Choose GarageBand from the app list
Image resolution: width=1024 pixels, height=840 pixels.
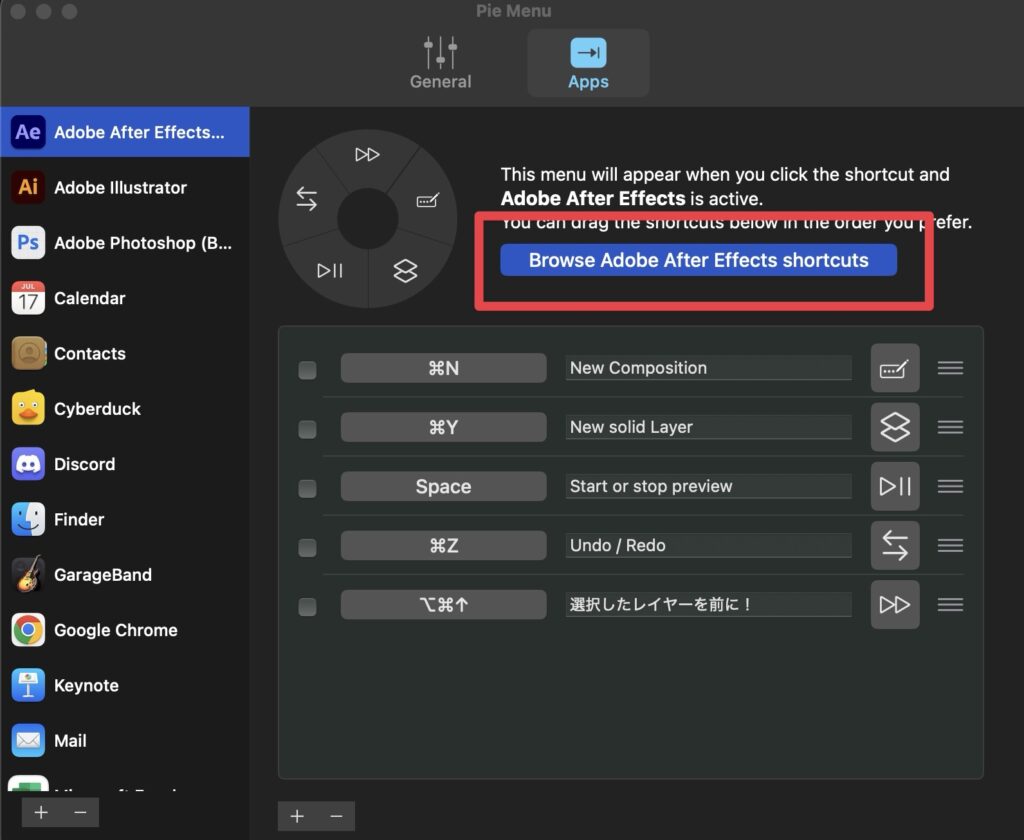(x=125, y=575)
